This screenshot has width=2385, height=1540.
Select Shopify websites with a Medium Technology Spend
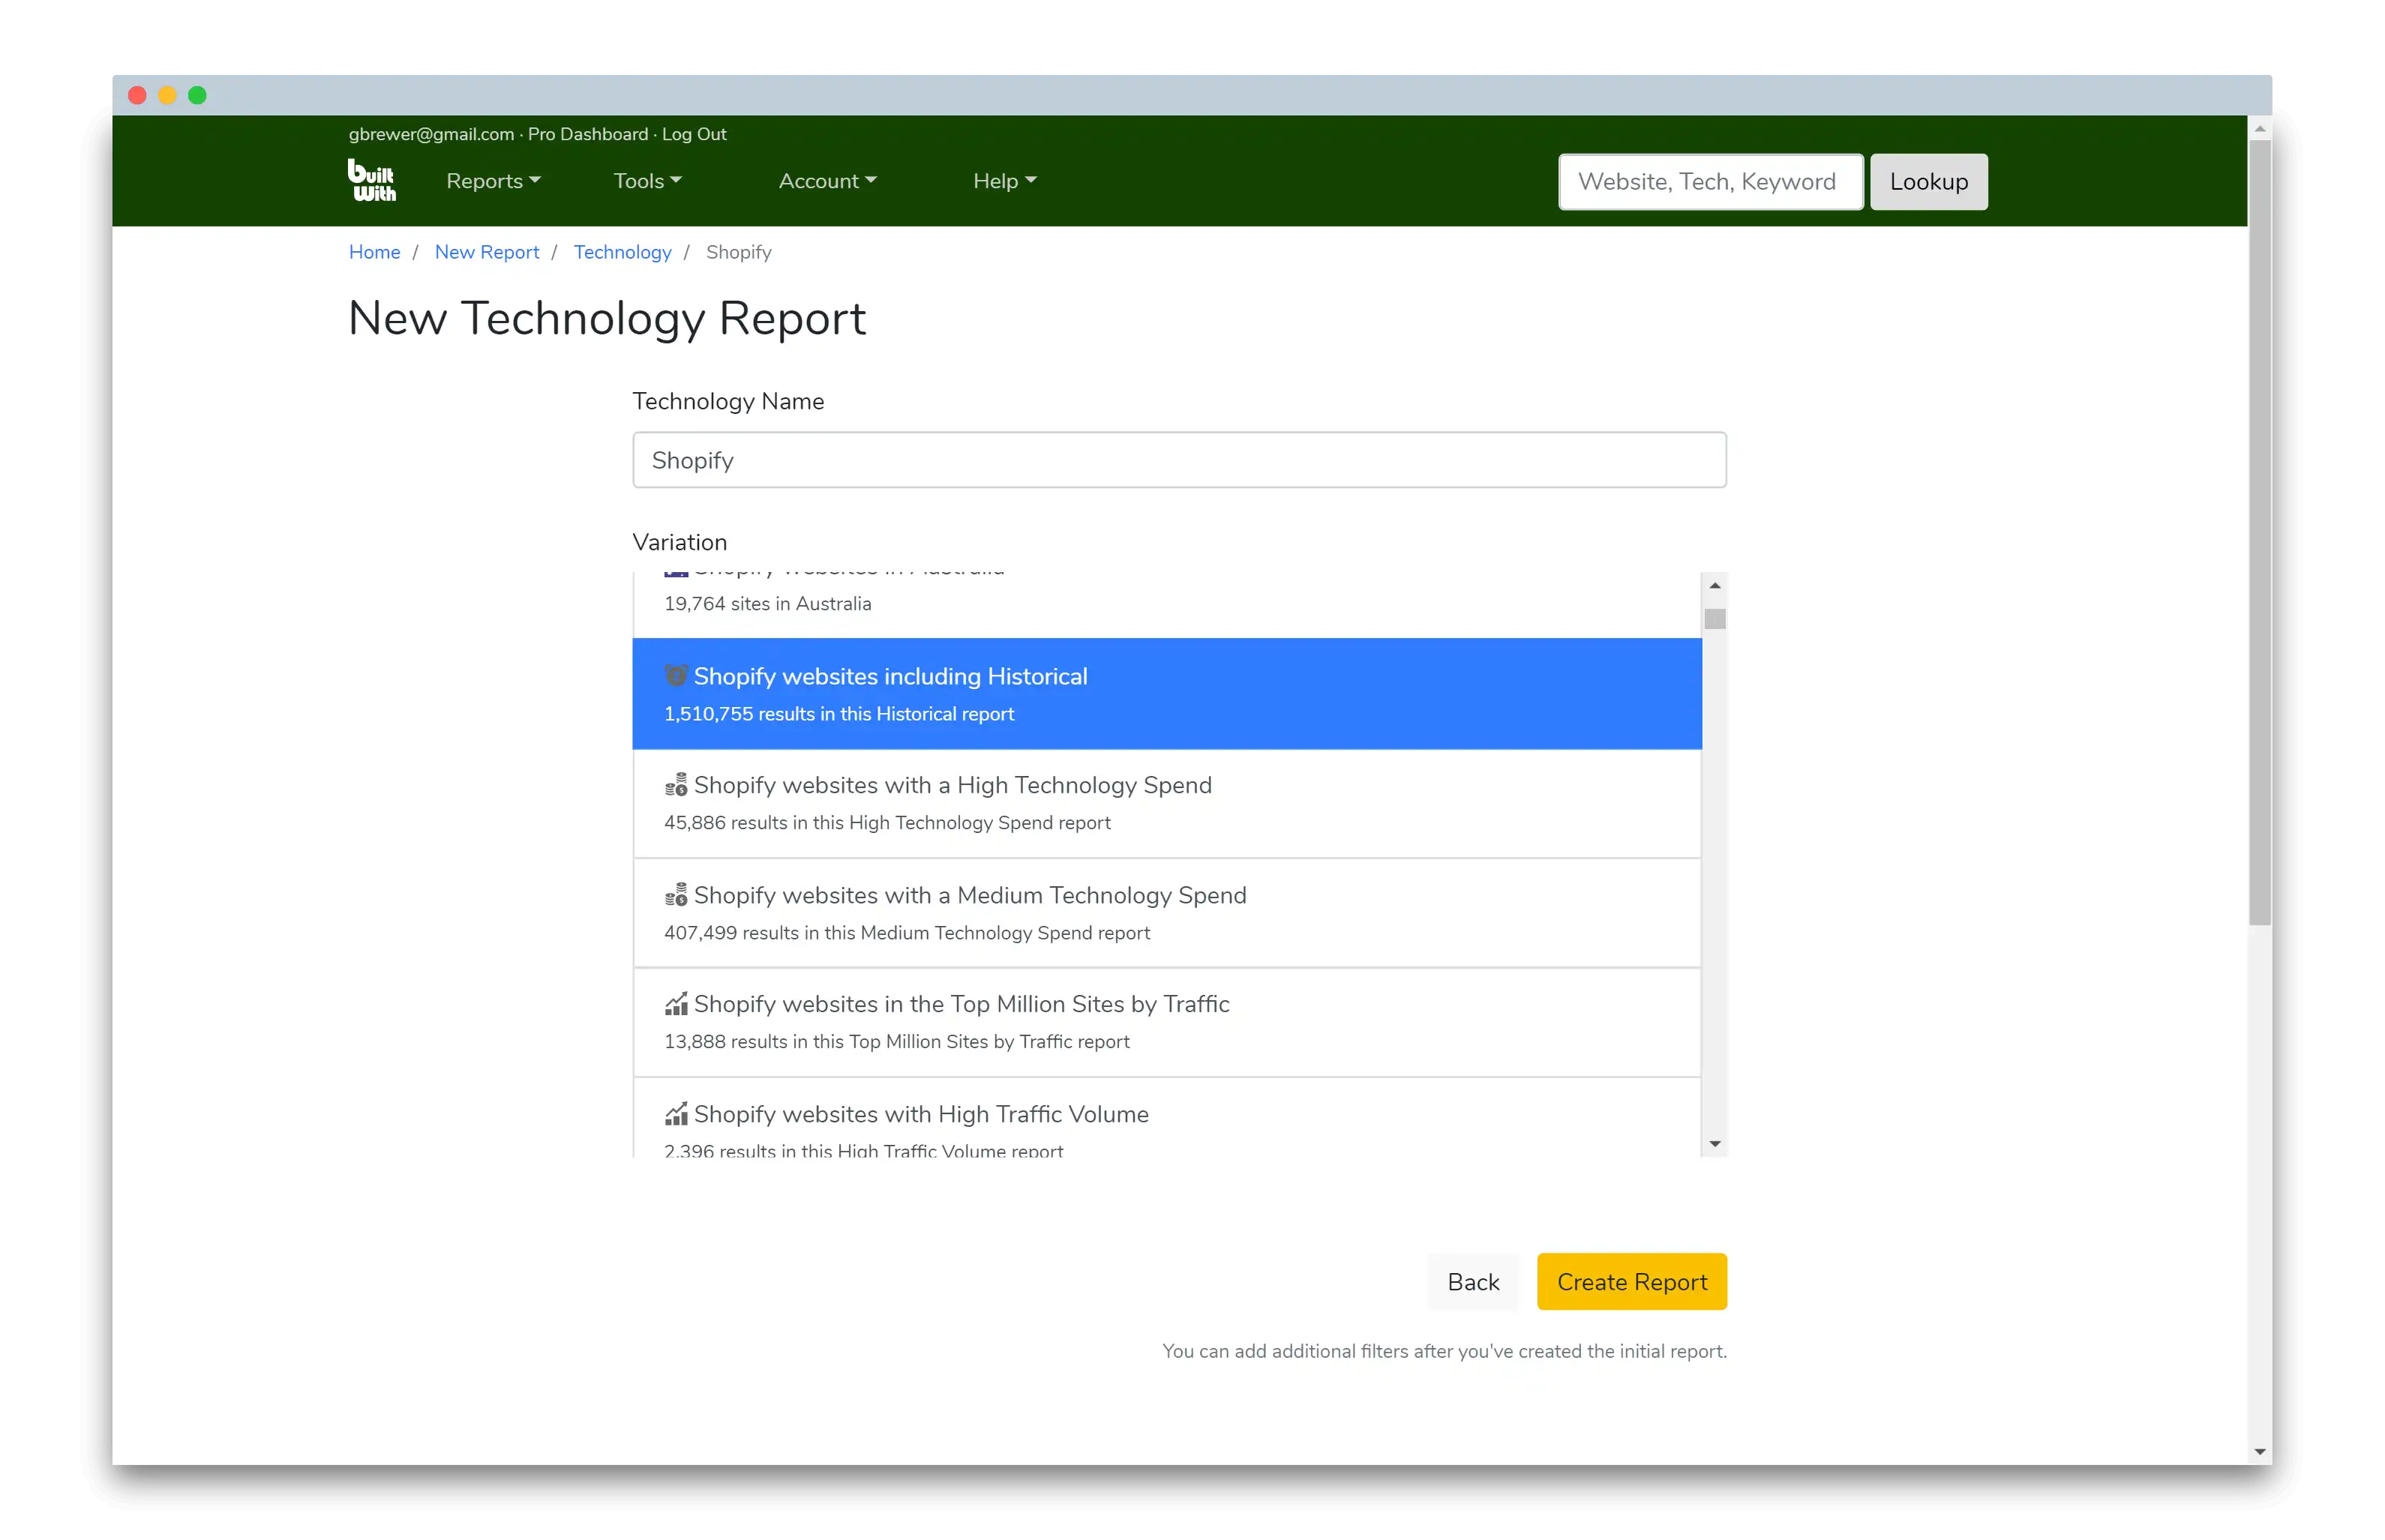pos(1166,913)
